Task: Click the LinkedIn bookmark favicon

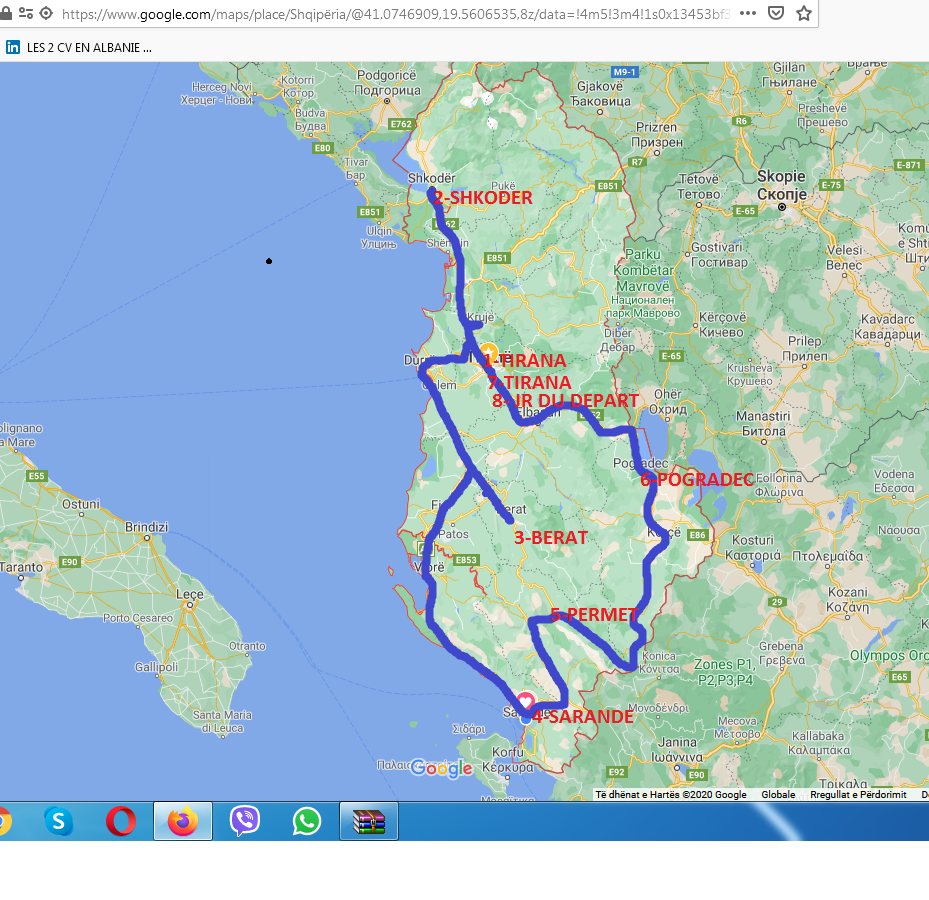Action: click(13, 47)
